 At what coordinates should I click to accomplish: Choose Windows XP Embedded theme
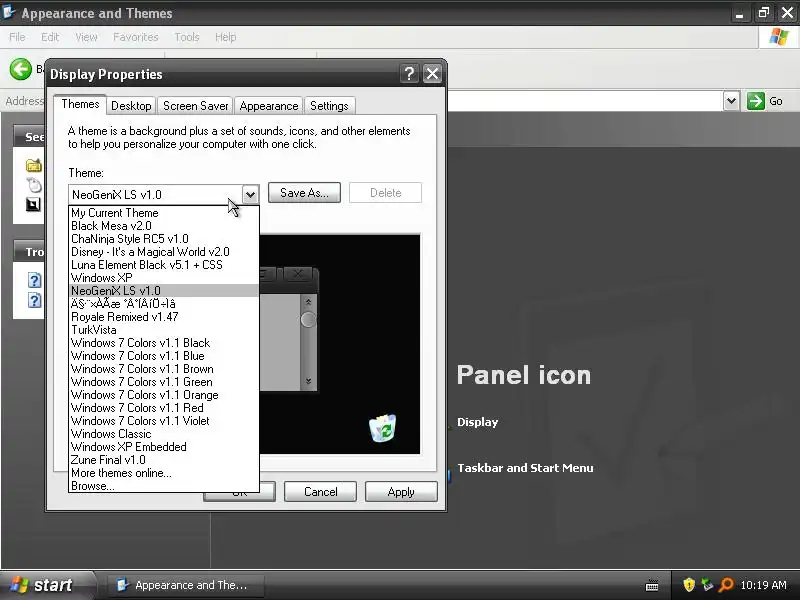click(163, 447)
